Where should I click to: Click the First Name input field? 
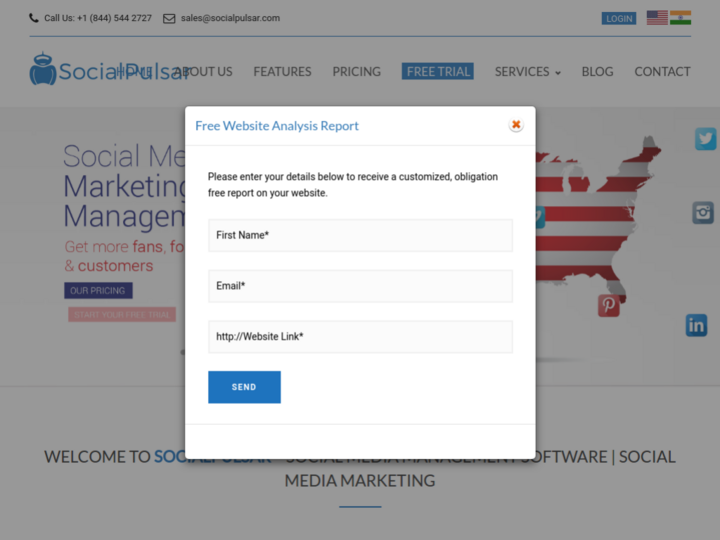tap(360, 235)
